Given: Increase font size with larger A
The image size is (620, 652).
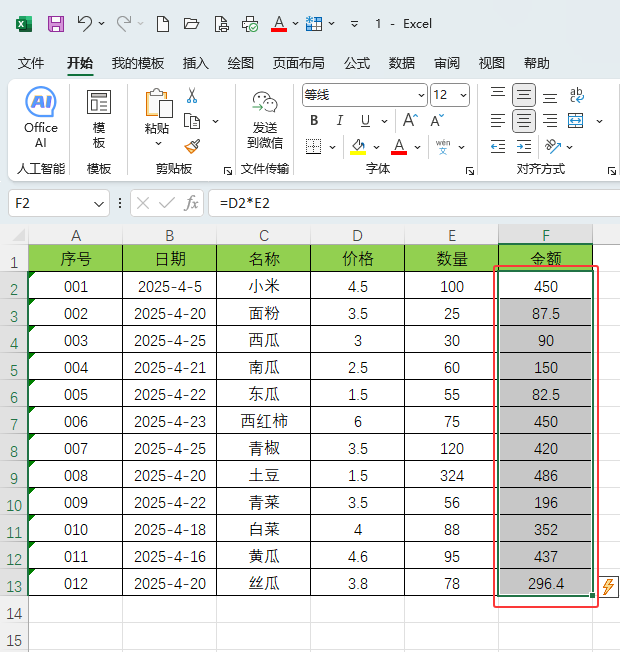Looking at the screenshot, I should click(x=410, y=121).
